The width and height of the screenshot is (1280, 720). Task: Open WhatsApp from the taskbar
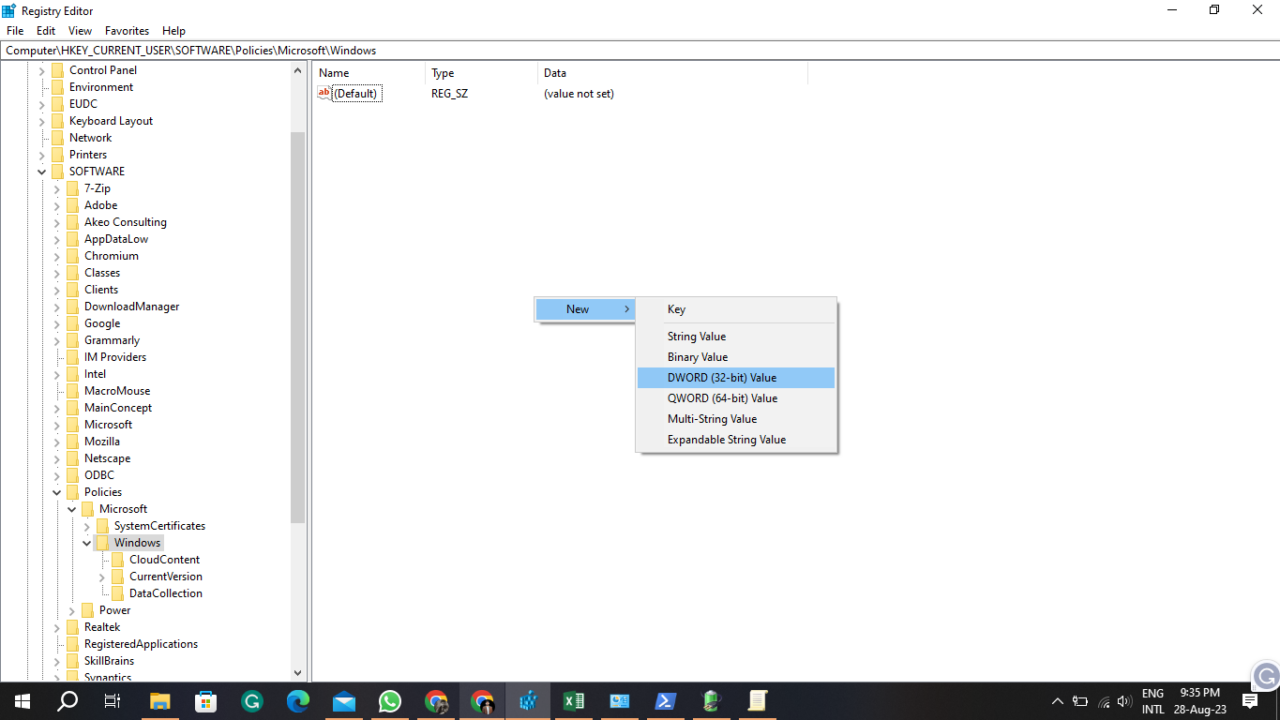point(390,701)
